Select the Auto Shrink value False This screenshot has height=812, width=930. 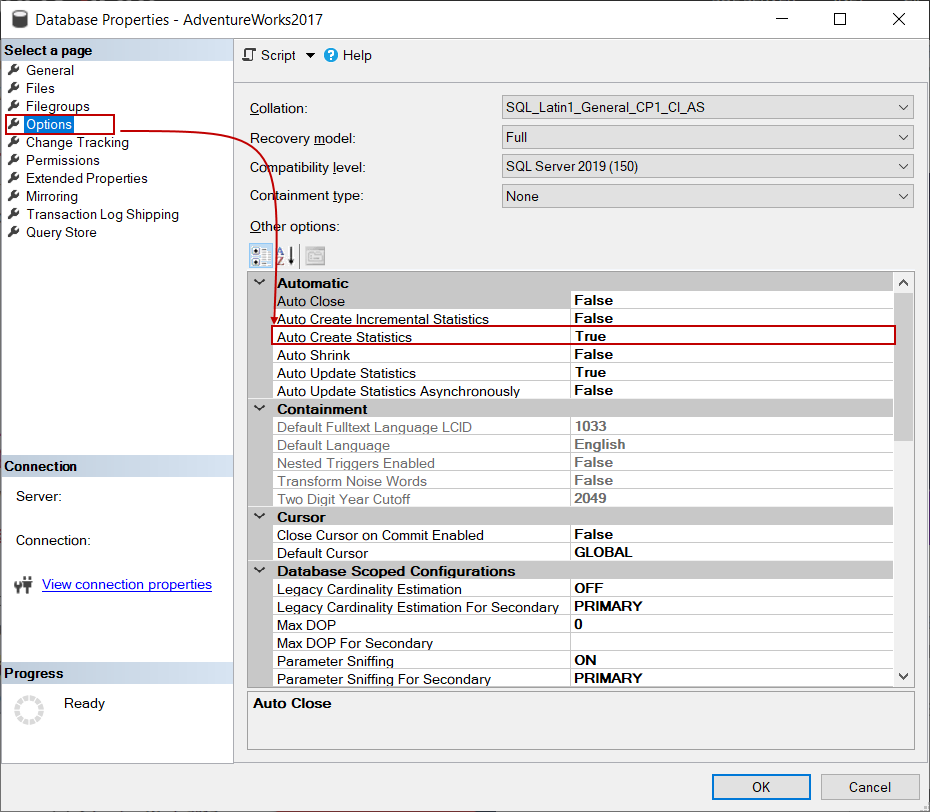(x=732, y=354)
